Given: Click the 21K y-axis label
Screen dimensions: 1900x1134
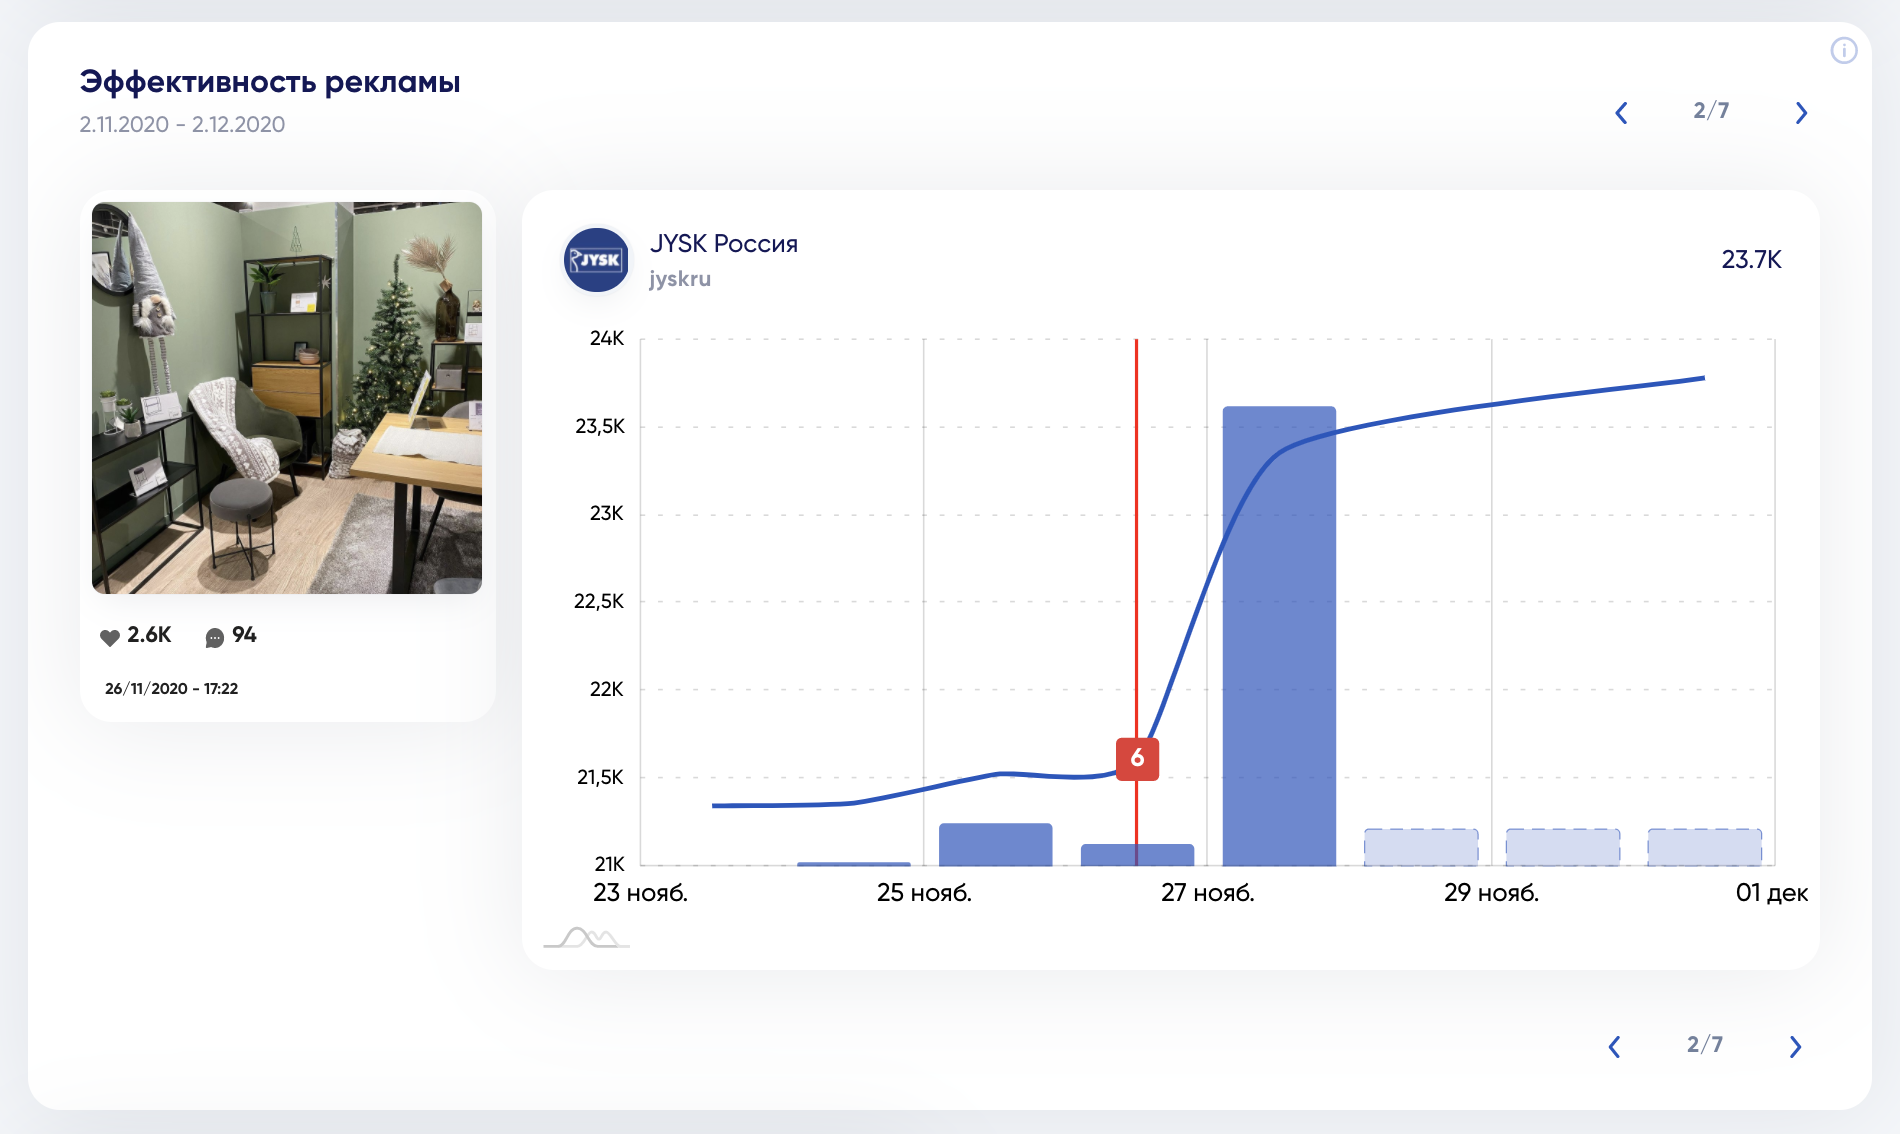Looking at the screenshot, I should [609, 864].
